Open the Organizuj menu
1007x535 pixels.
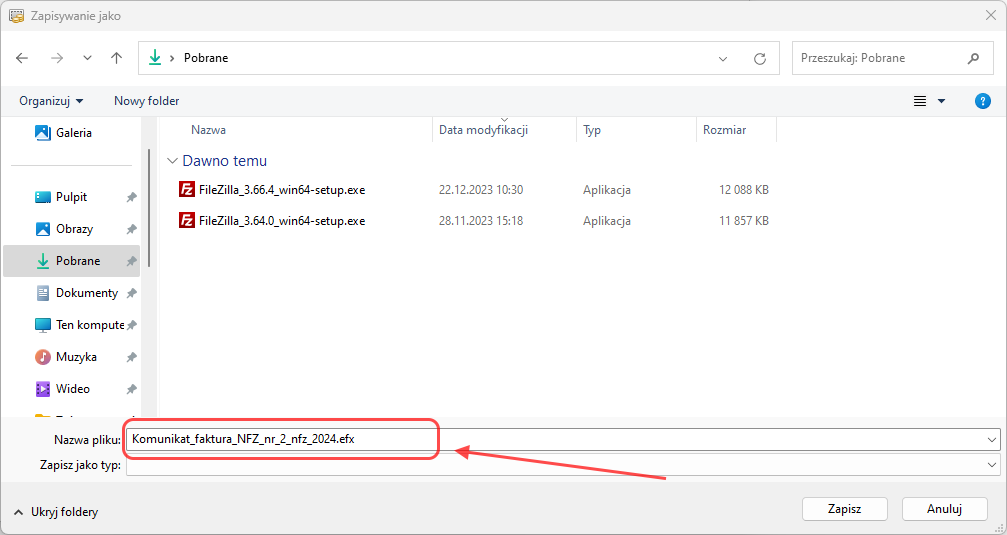coord(51,101)
